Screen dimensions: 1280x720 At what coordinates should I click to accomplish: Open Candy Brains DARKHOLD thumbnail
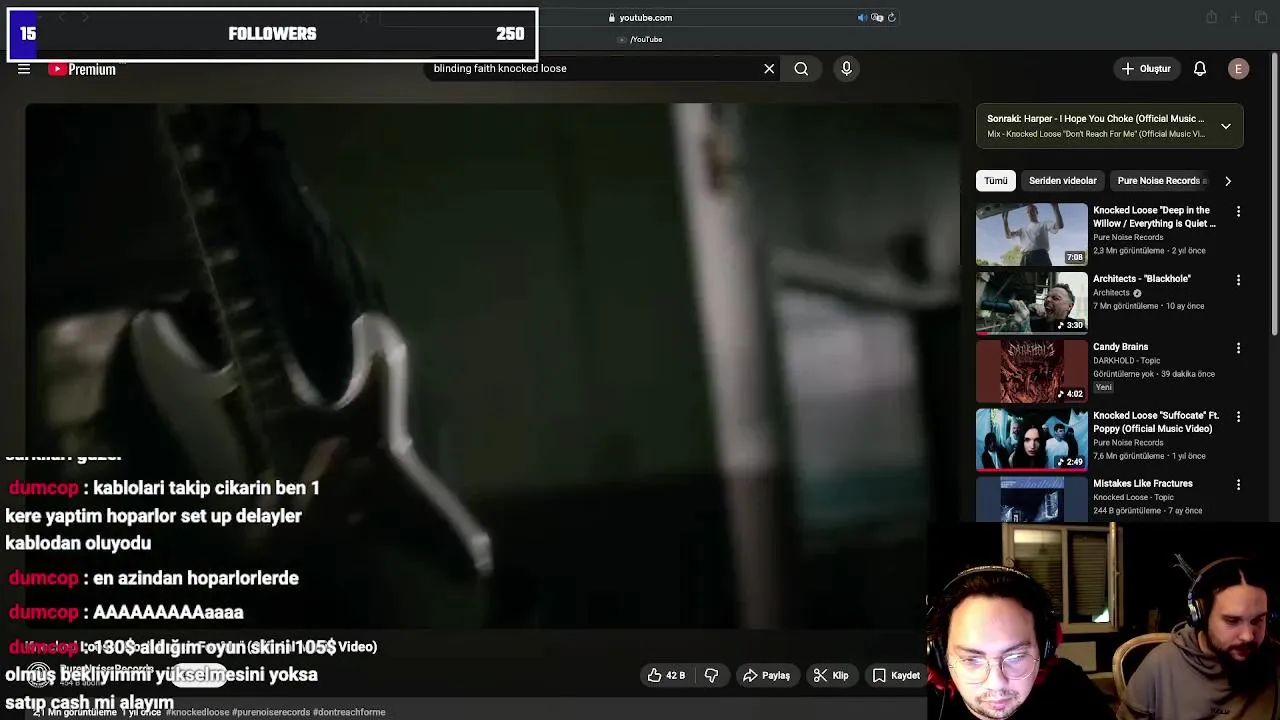(1031, 371)
